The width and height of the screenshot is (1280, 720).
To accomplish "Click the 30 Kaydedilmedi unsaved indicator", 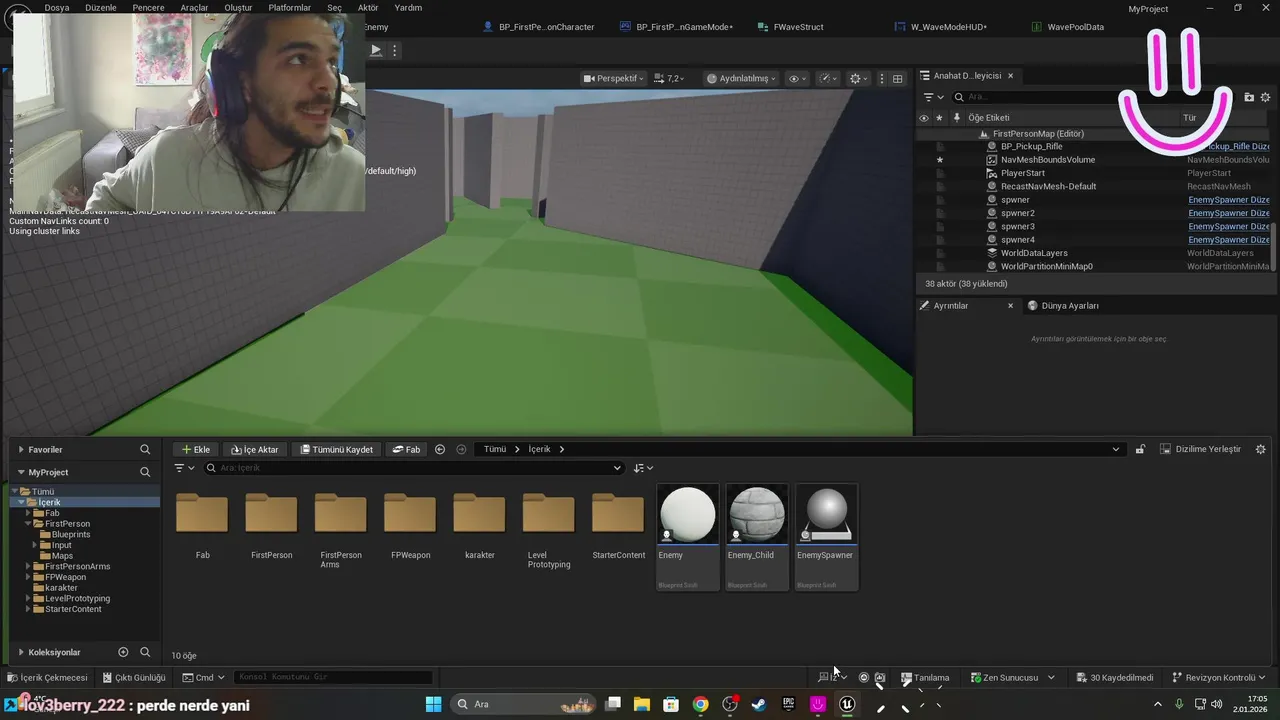I will (1114, 677).
